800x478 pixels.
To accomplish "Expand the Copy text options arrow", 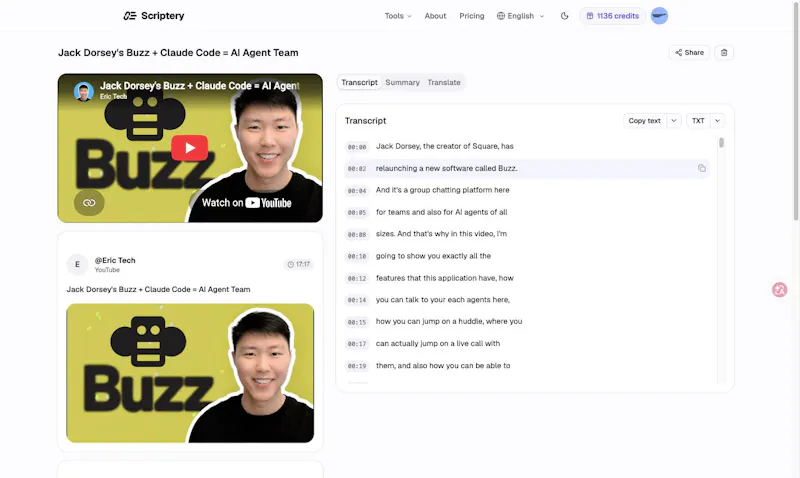I will pyautogui.click(x=673, y=121).
